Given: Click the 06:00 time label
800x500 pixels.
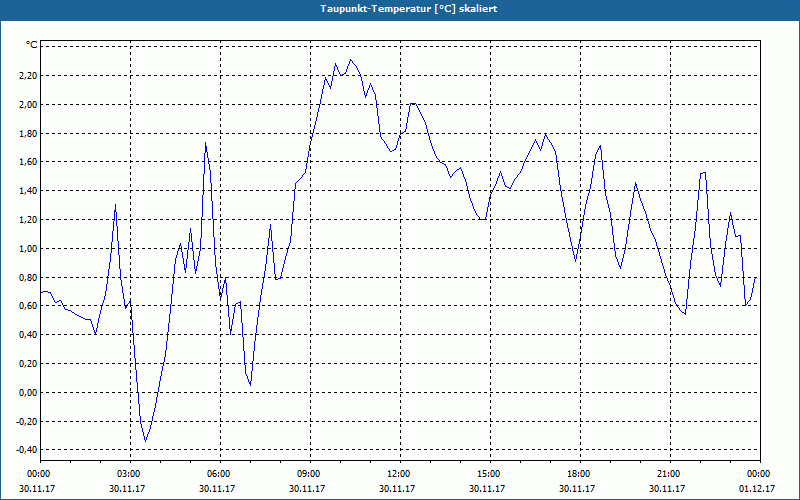Looking at the screenshot, I should point(220,474).
